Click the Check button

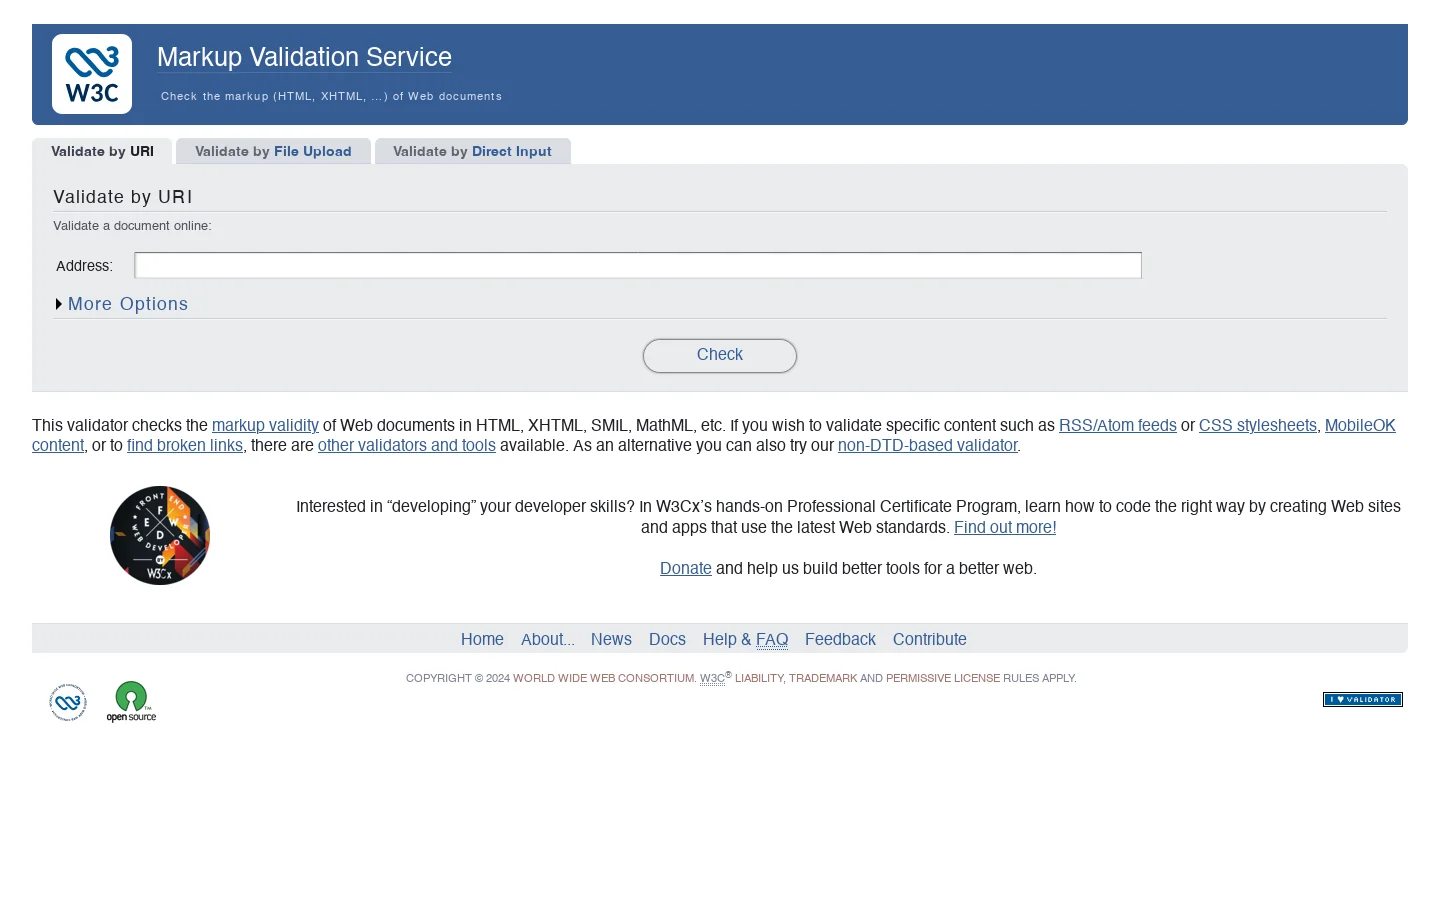tap(720, 355)
